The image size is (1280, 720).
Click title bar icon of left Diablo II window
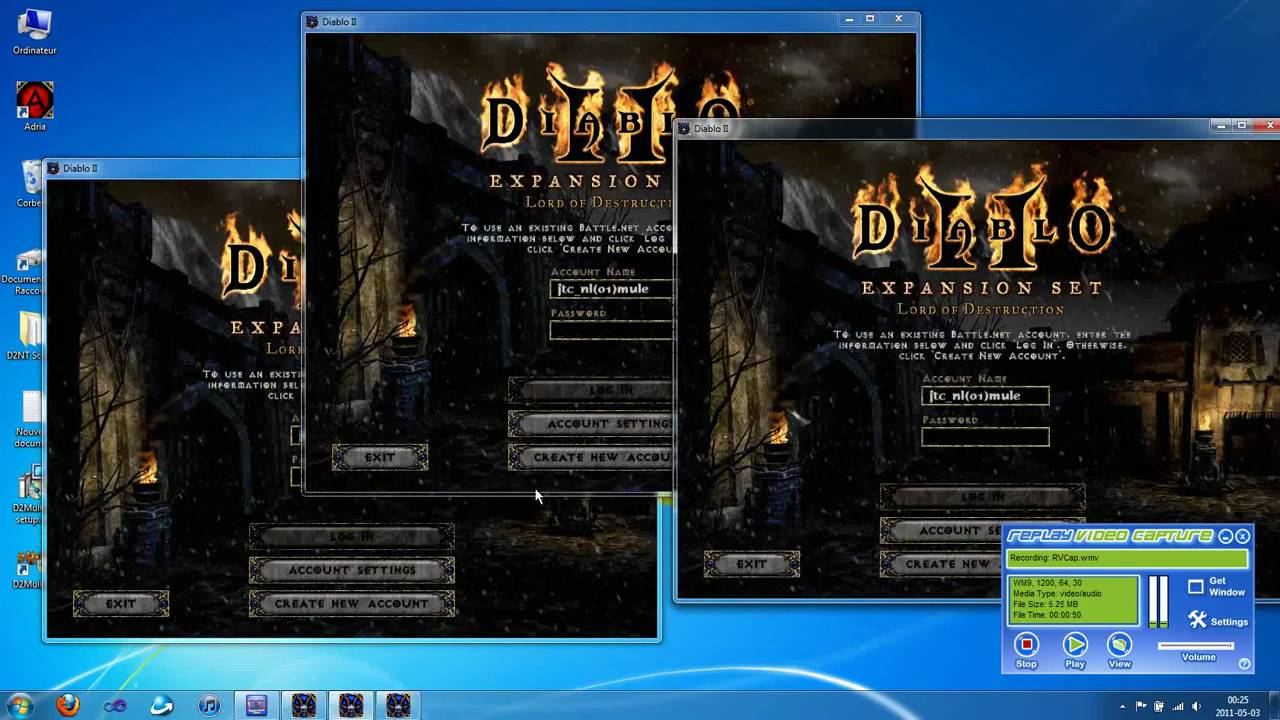click(54, 168)
